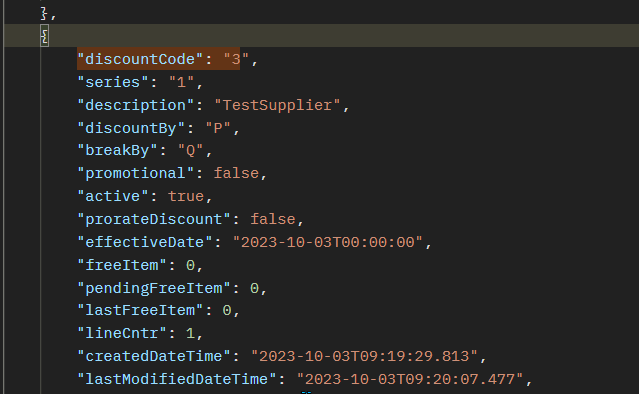
Task: Click the opening curly brace of the object
Action: [x=44, y=37]
